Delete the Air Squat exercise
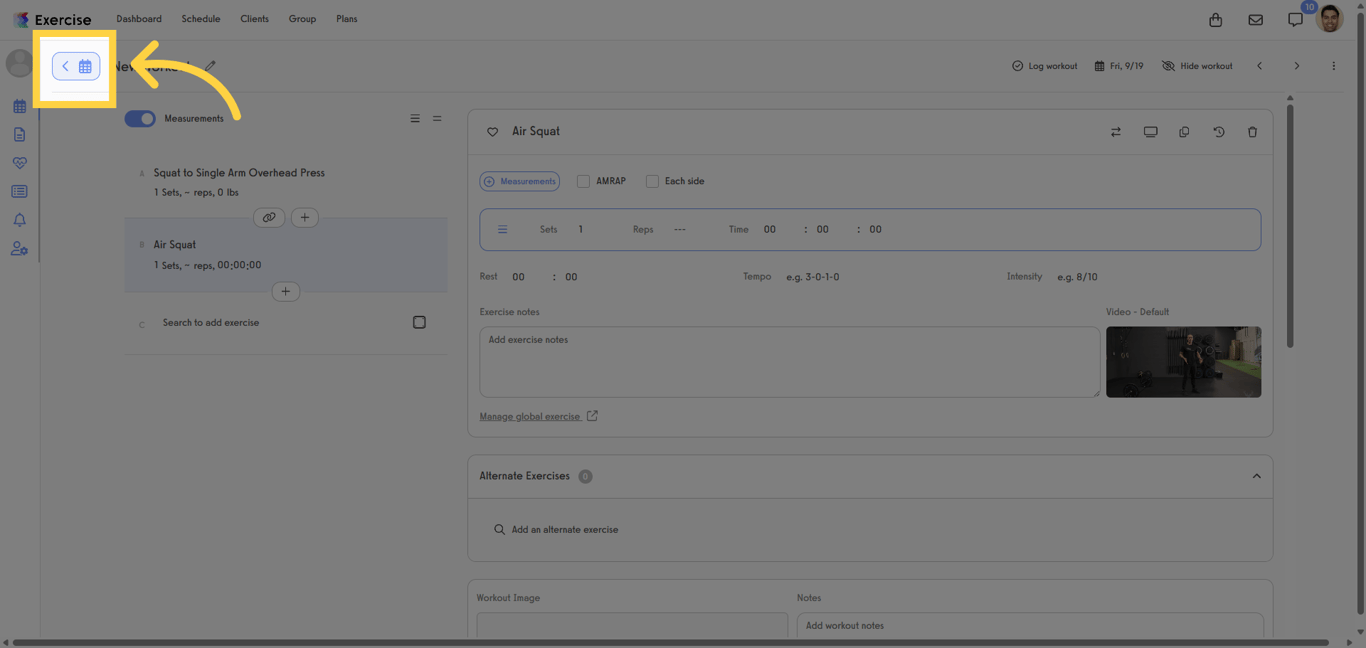Image resolution: width=1366 pixels, height=648 pixels. click(1252, 132)
